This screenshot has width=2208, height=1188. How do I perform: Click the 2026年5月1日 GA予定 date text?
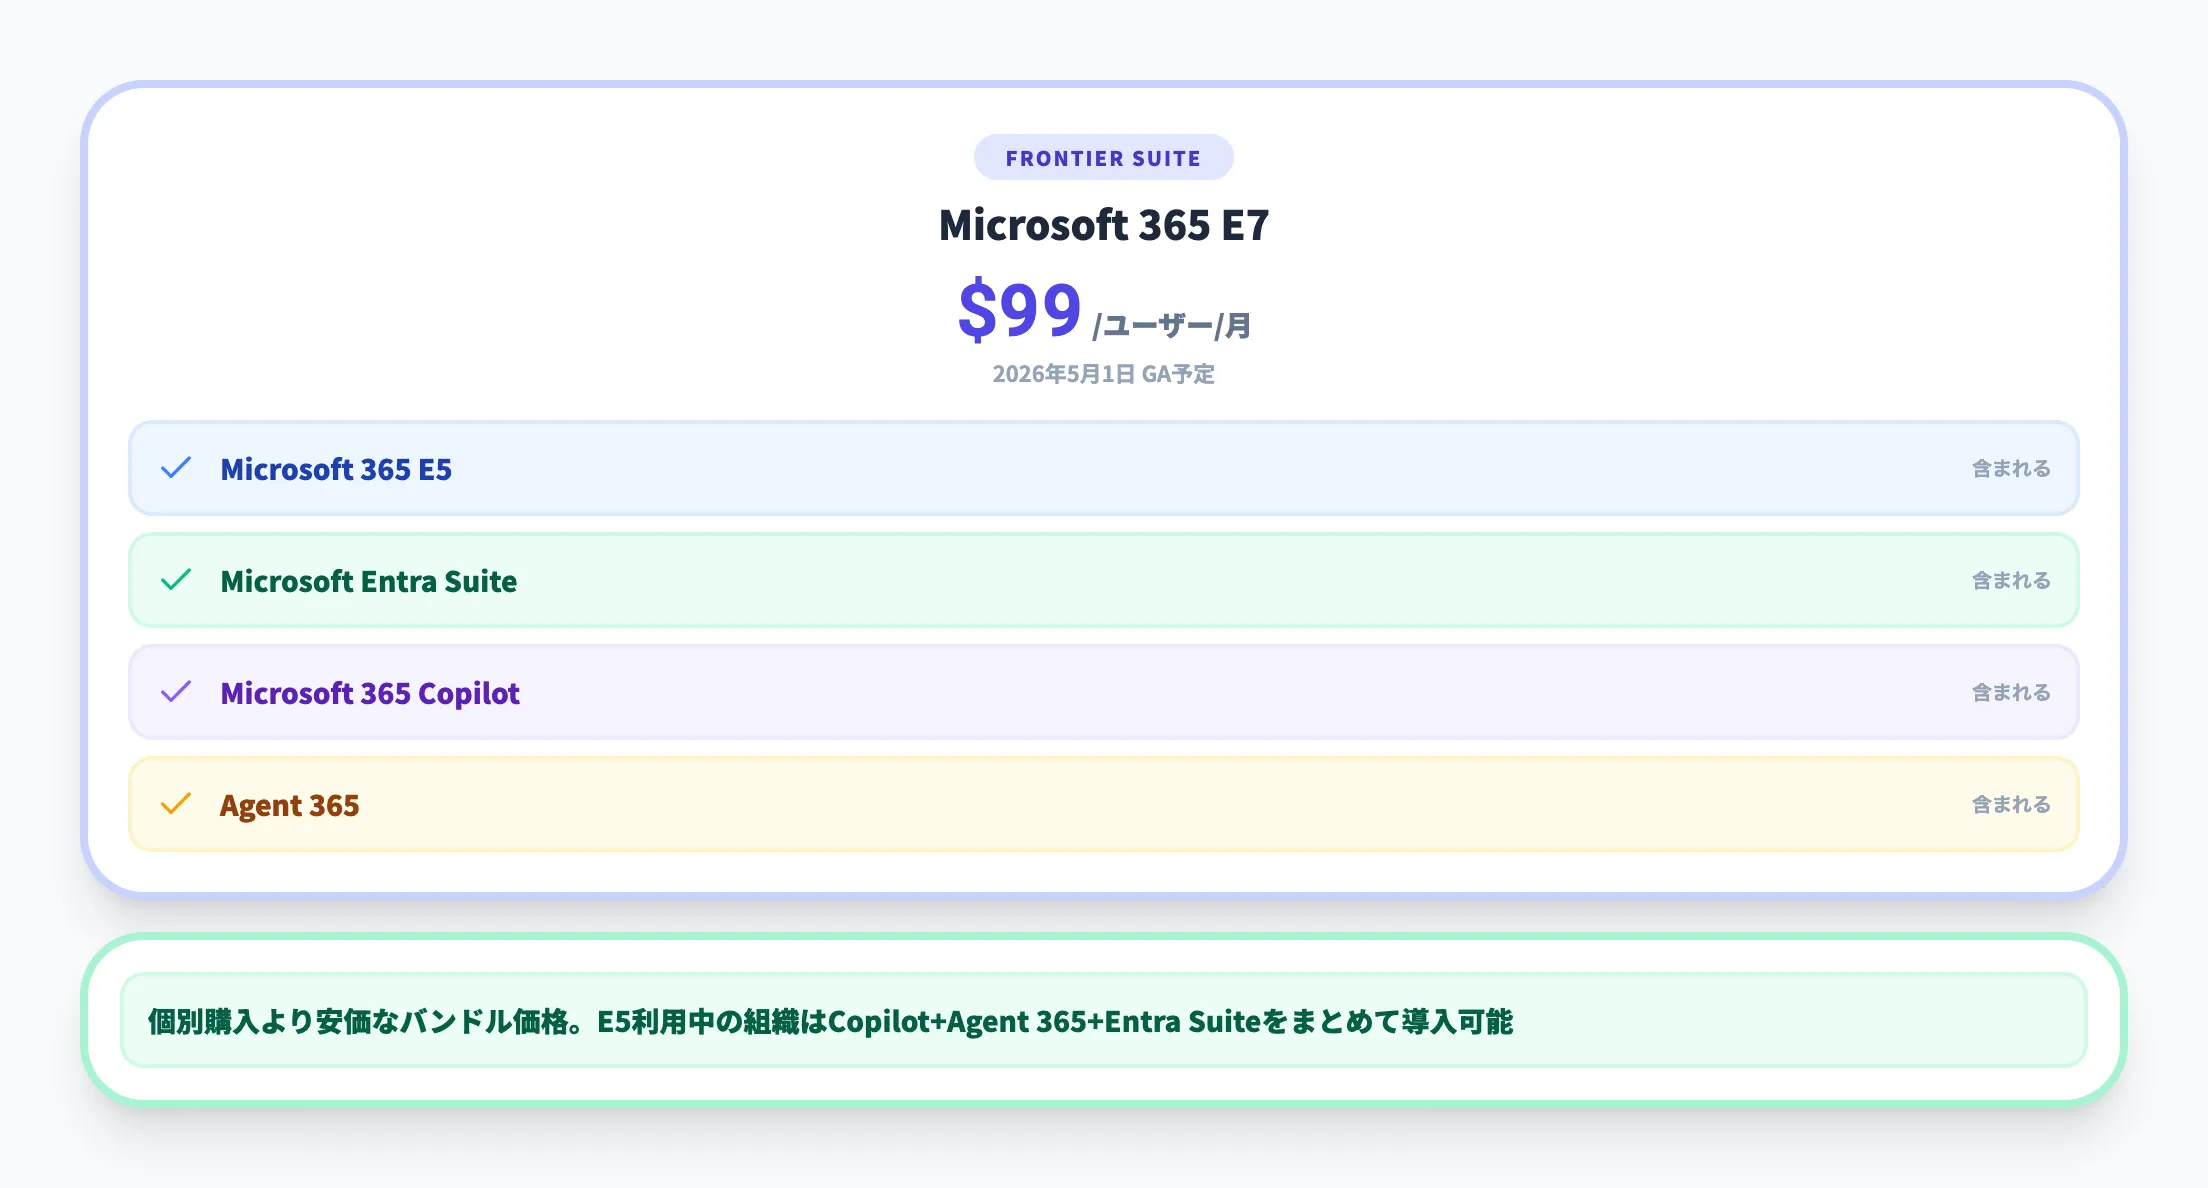pyautogui.click(x=1103, y=374)
